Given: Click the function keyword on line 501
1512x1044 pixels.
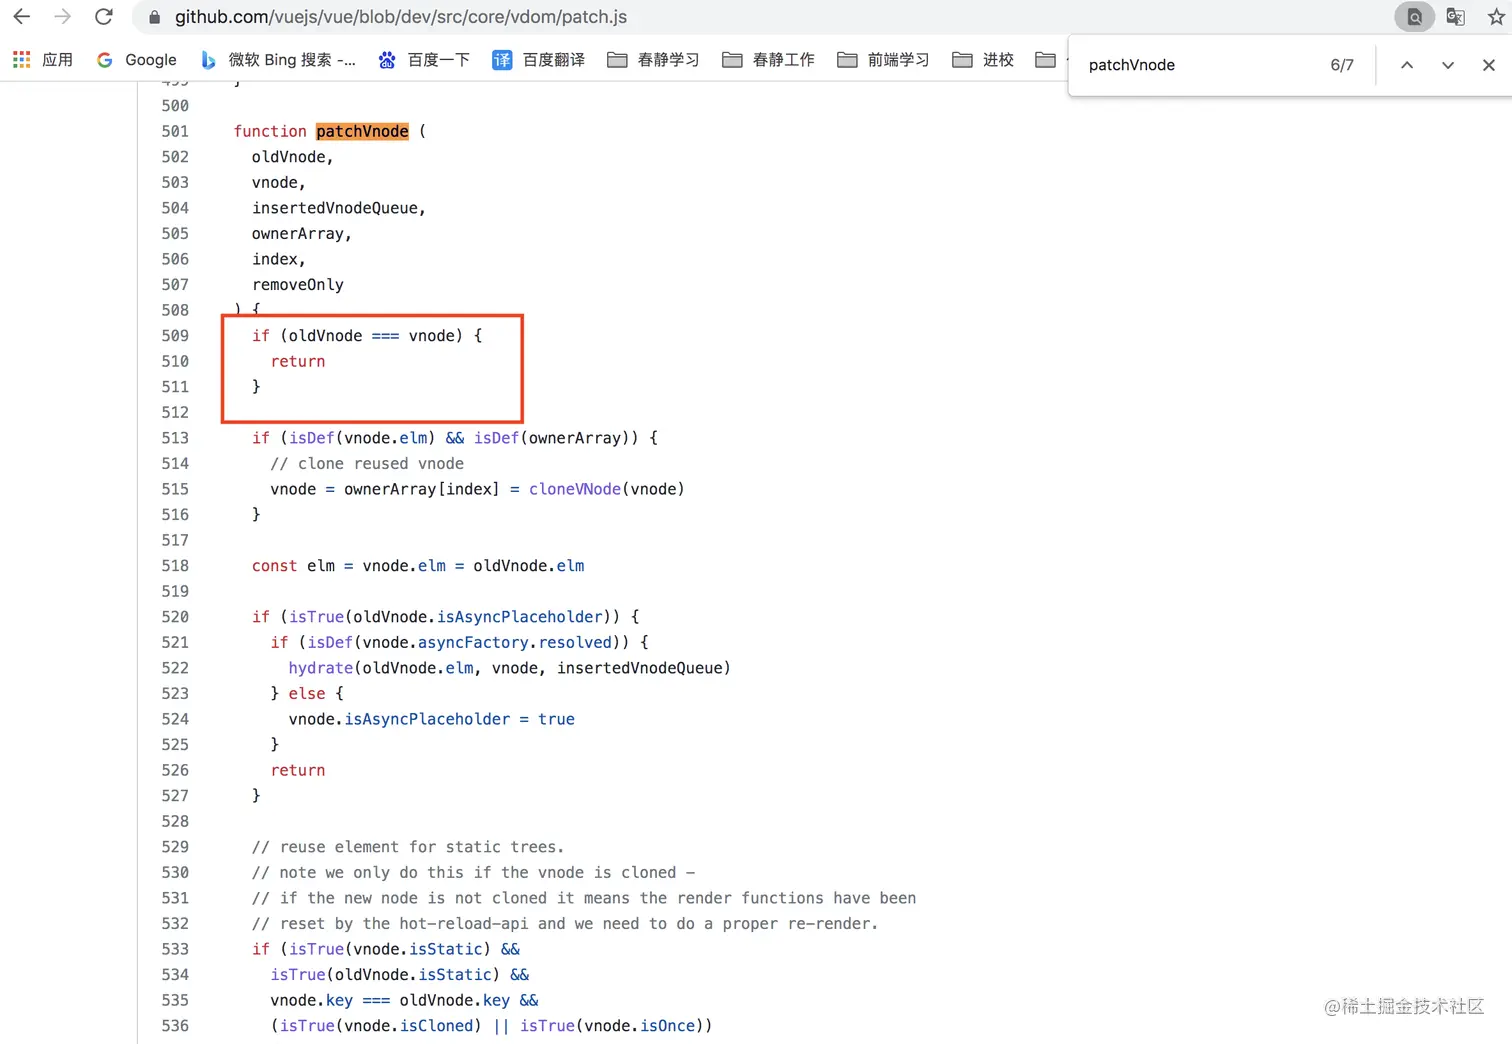Looking at the screenshot, I should [x=270, y=131].
